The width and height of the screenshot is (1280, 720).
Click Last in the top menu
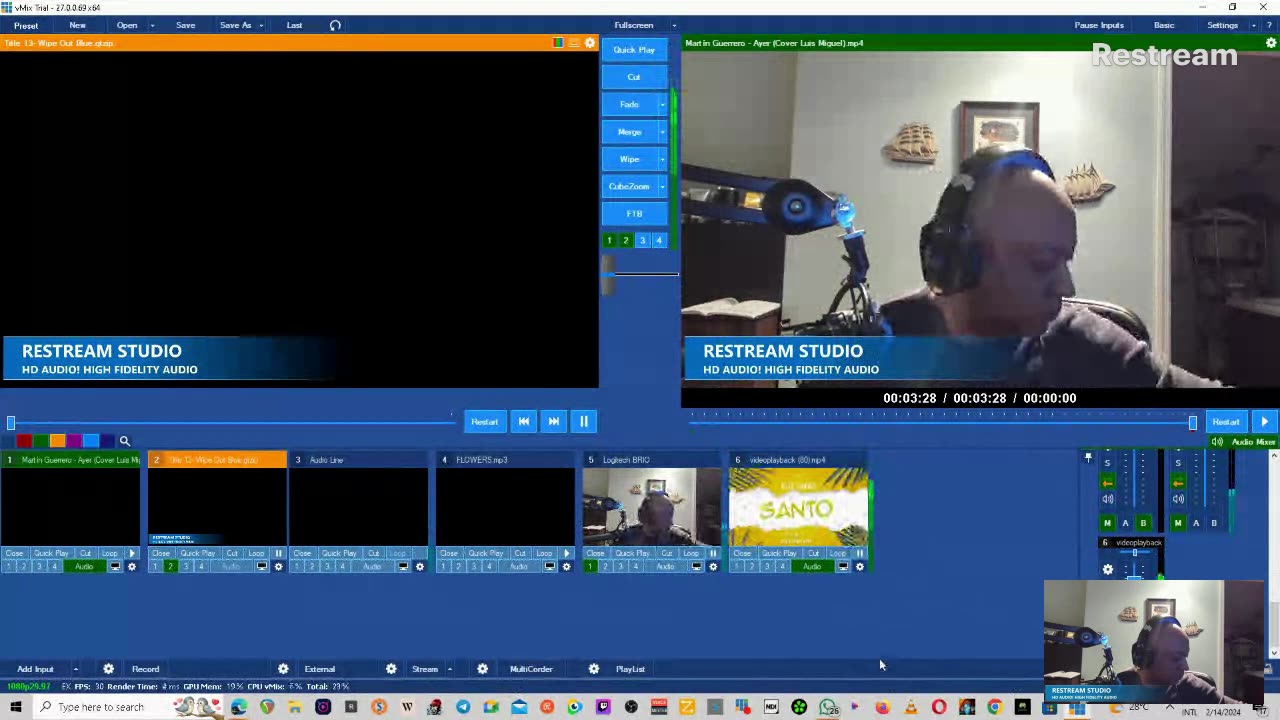point(294,25)
